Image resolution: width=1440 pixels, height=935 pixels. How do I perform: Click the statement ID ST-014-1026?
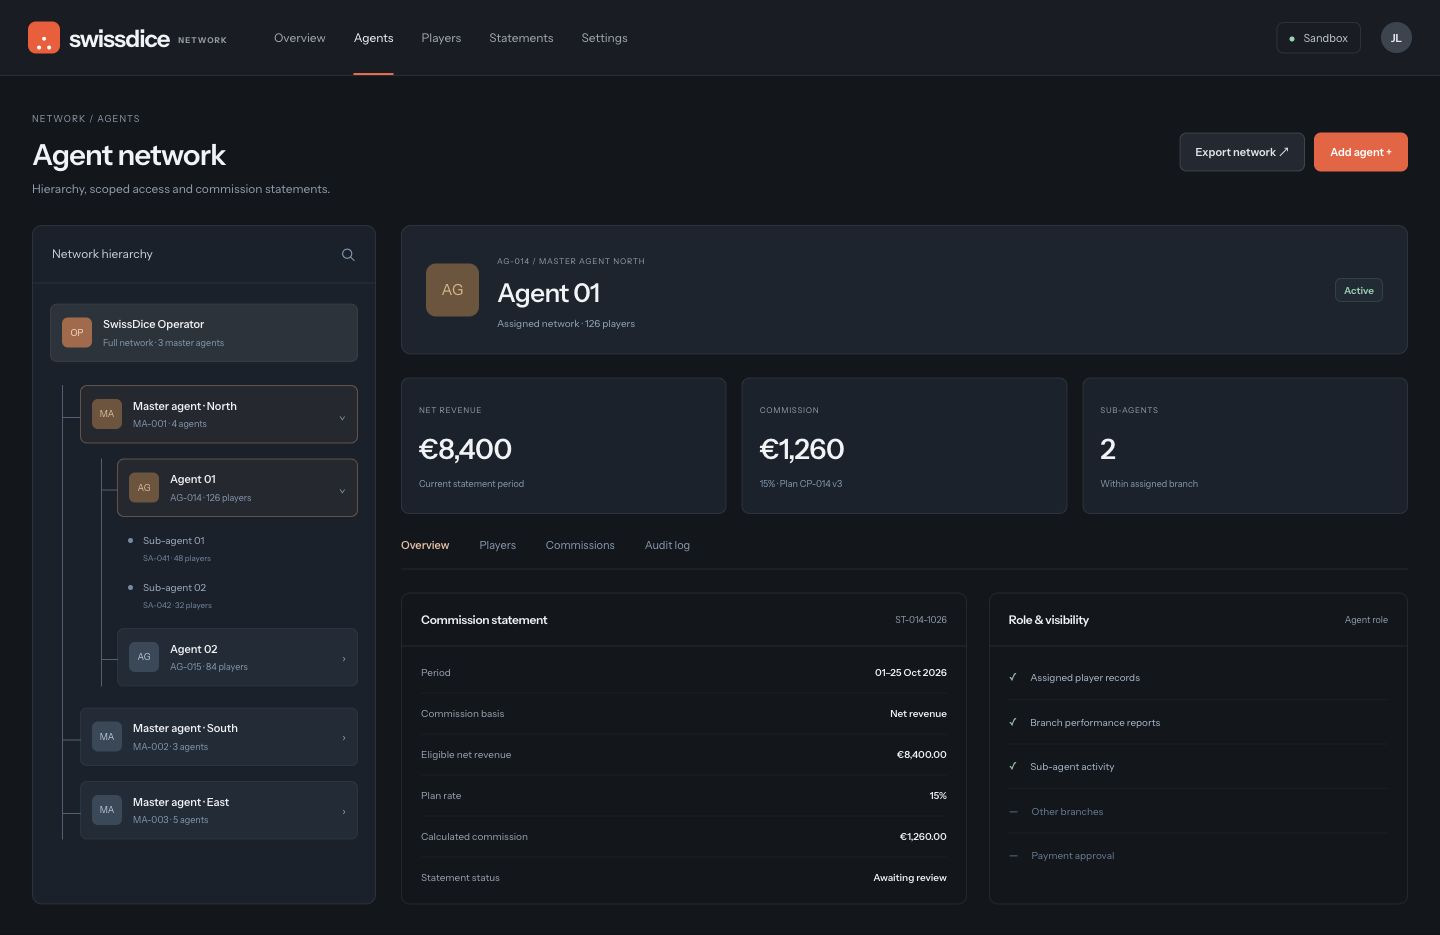[x=921, y=620]
